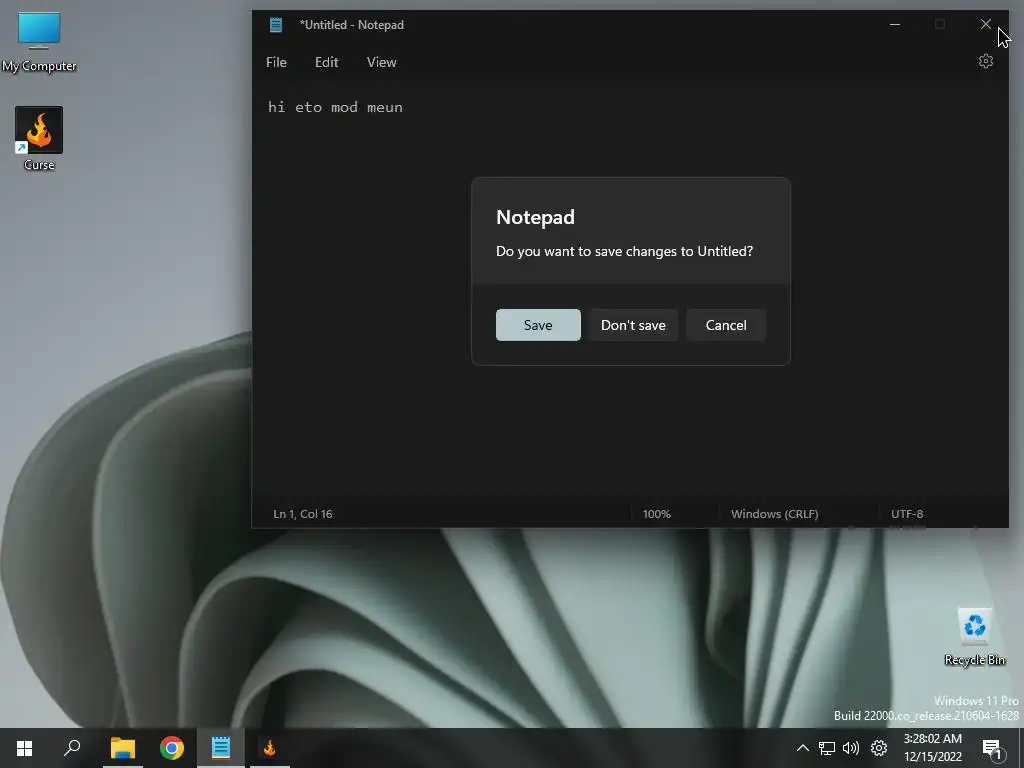The image size is (1024, 768).
Task: Open the View menu
Action: 381,62
